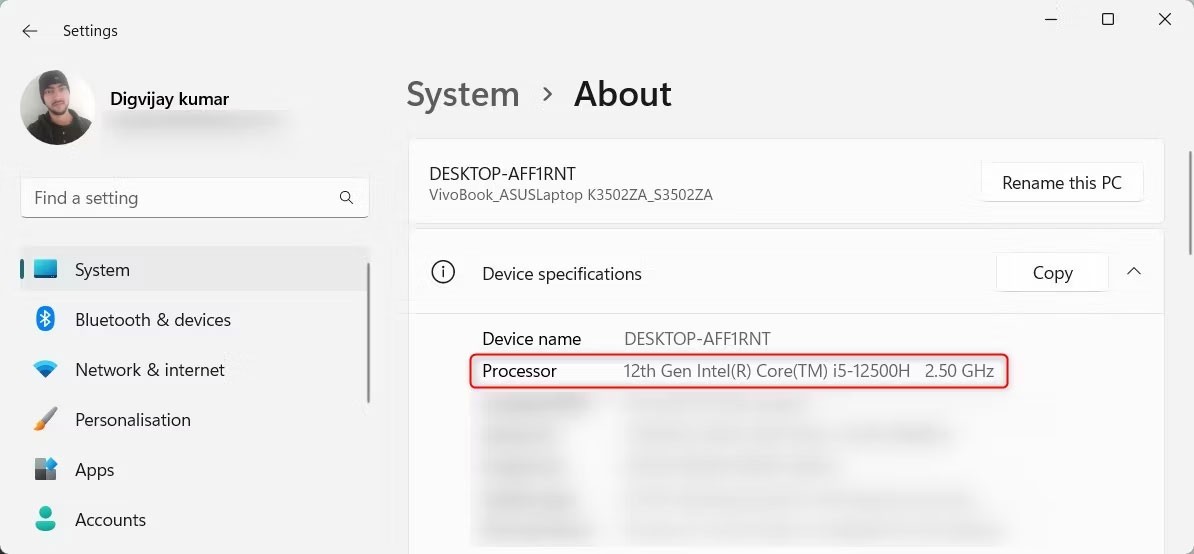Focus the Find a setting search box
1194x554 pixels.
(180, 198)
